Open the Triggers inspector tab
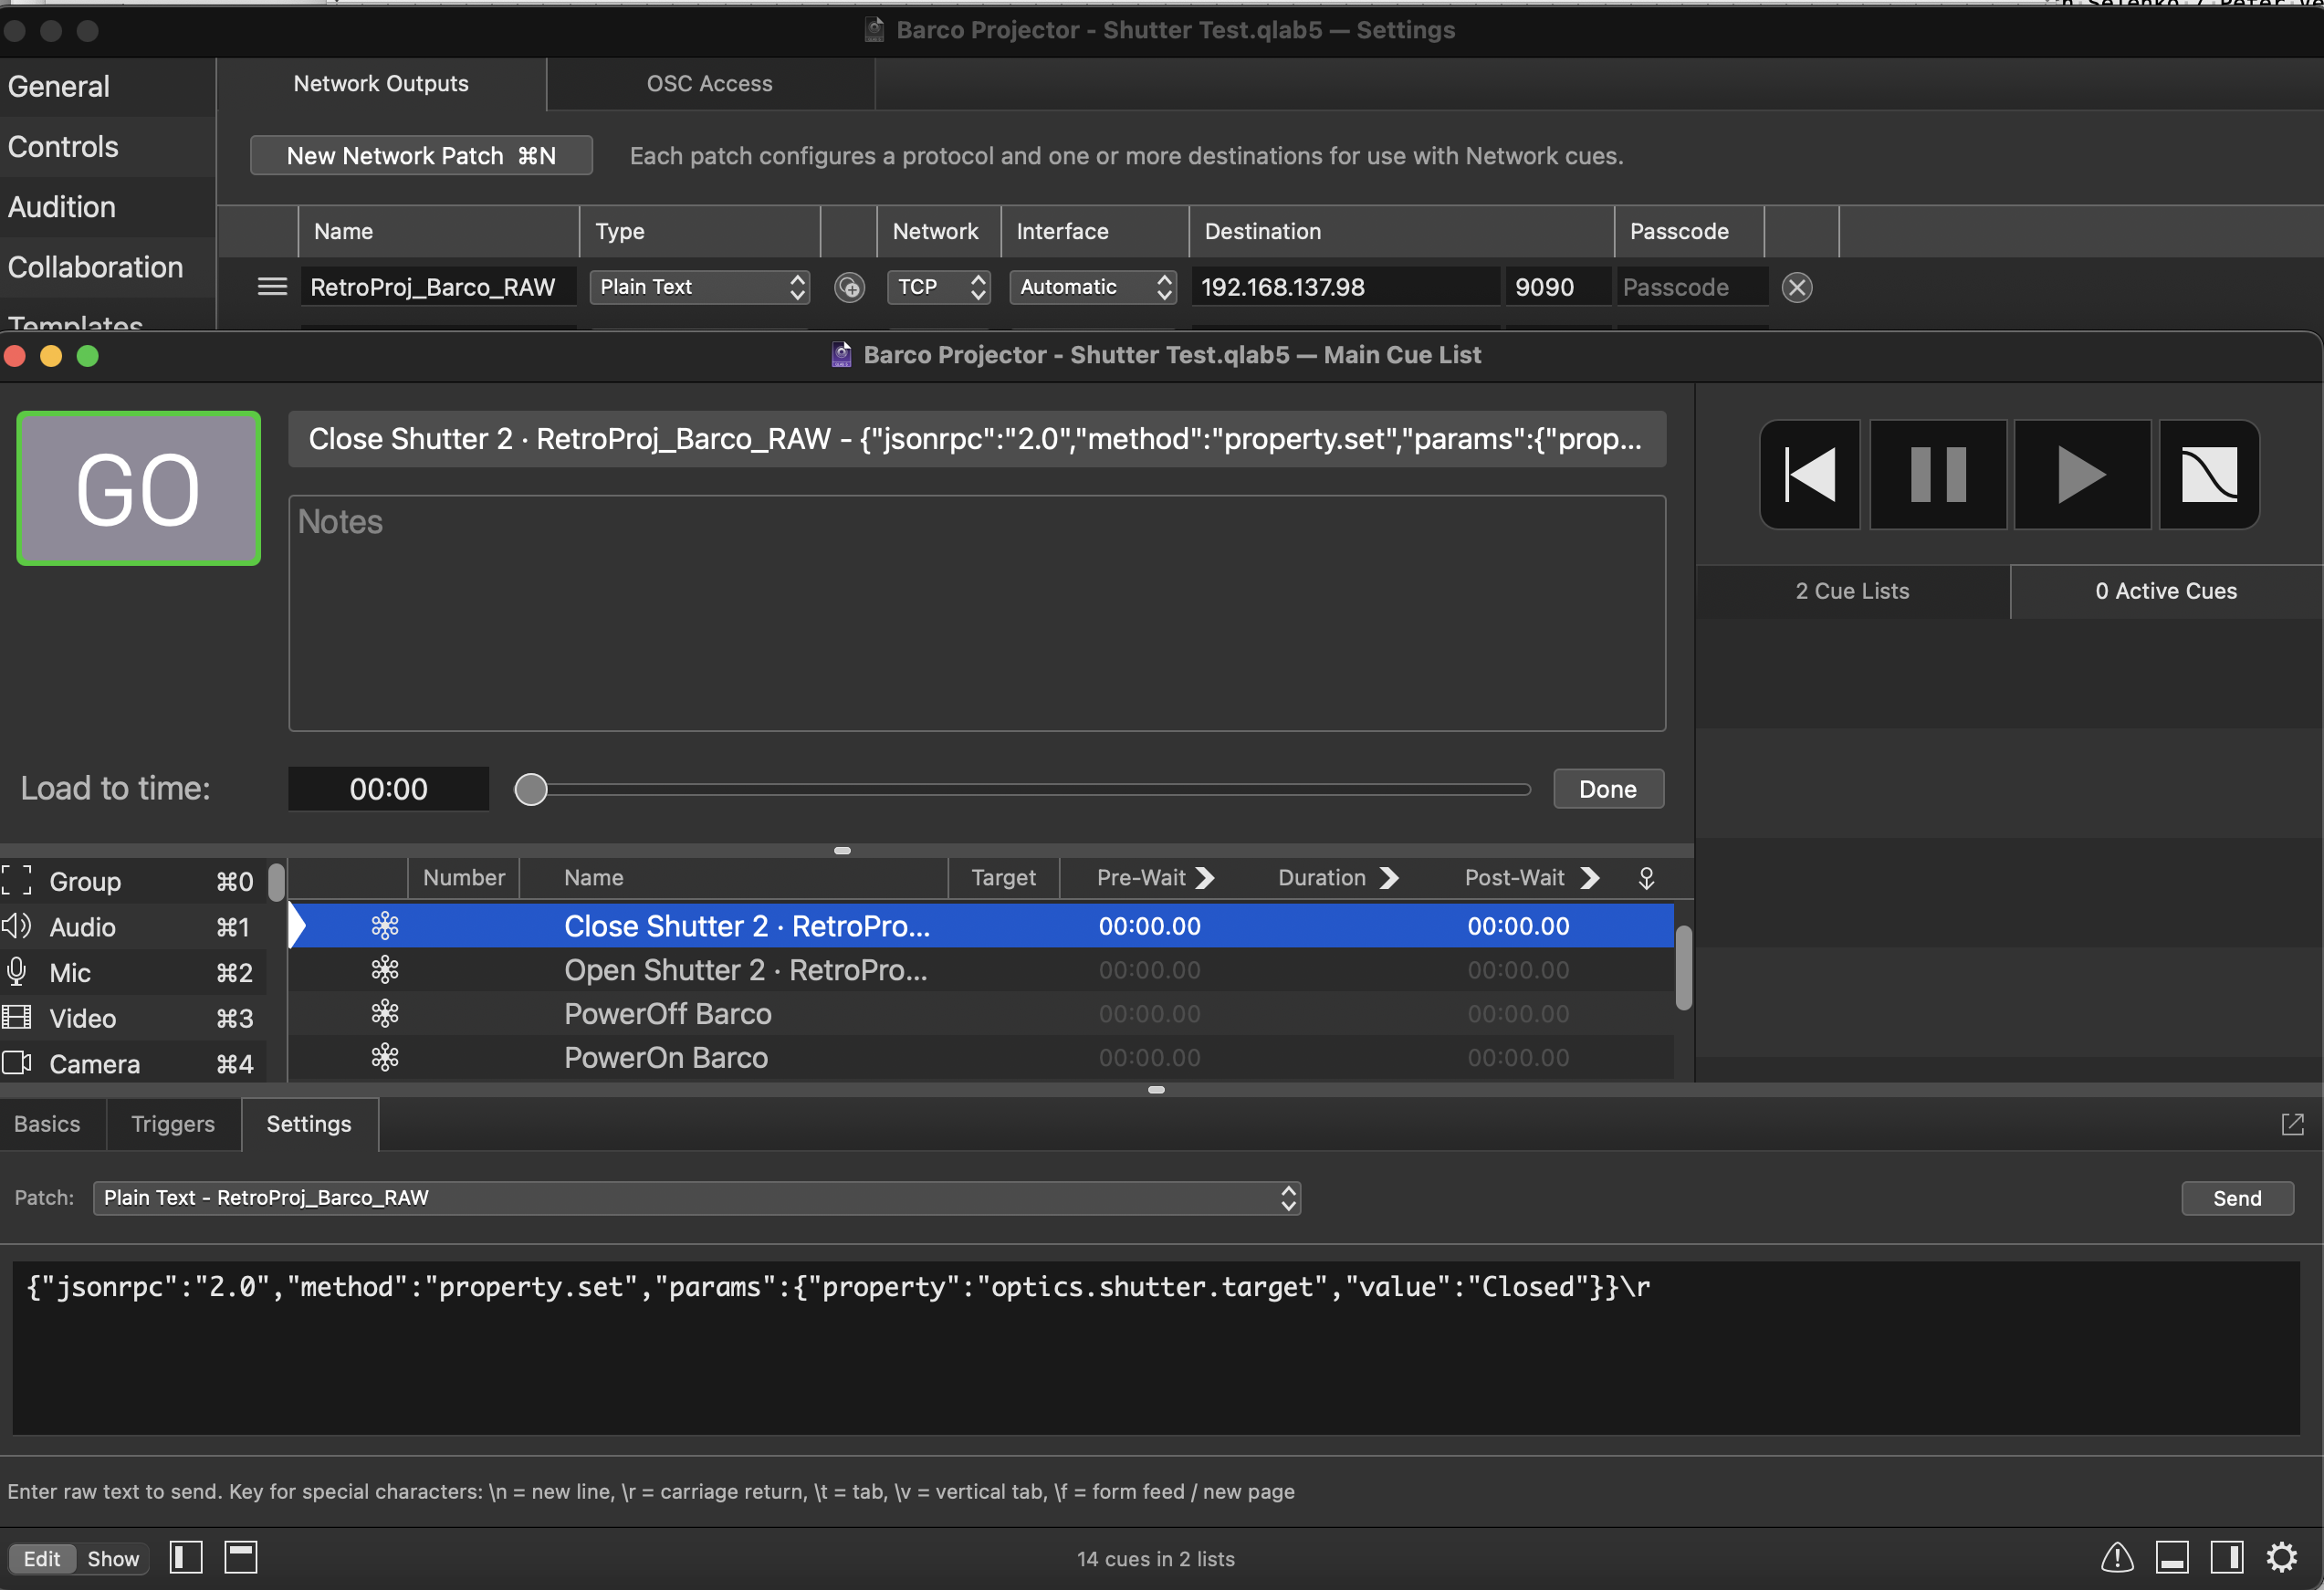2324x1590 pixels. 173,1124
